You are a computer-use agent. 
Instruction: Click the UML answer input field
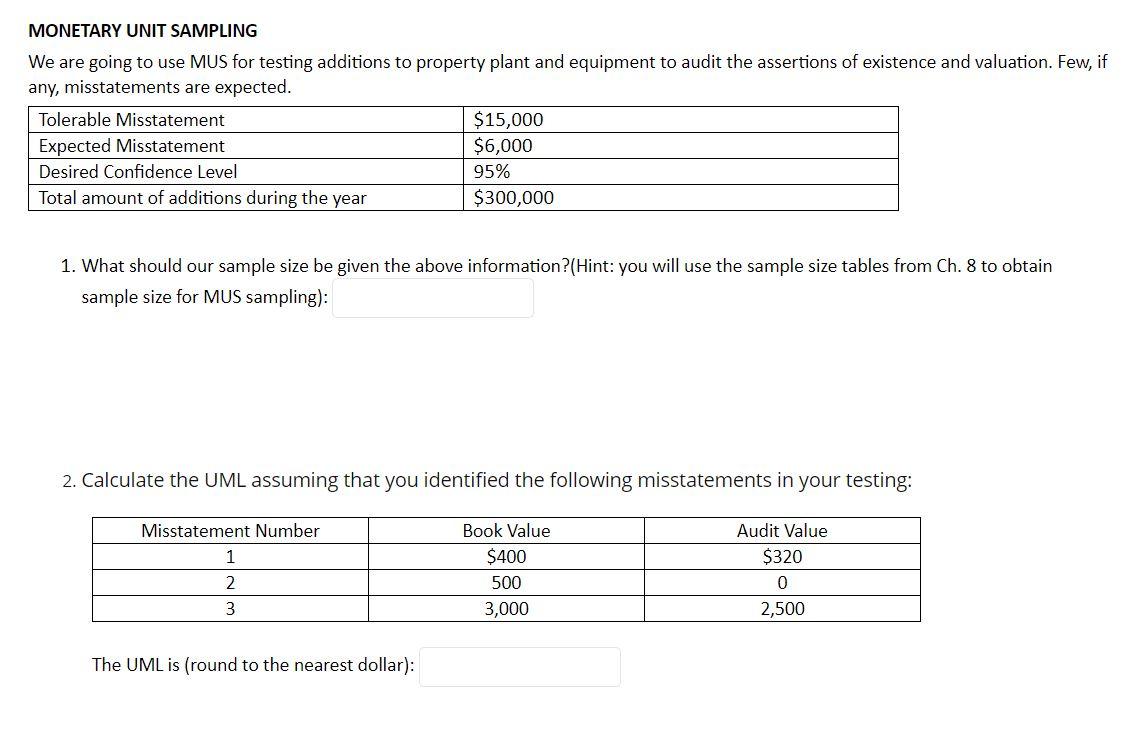(520, 665)
